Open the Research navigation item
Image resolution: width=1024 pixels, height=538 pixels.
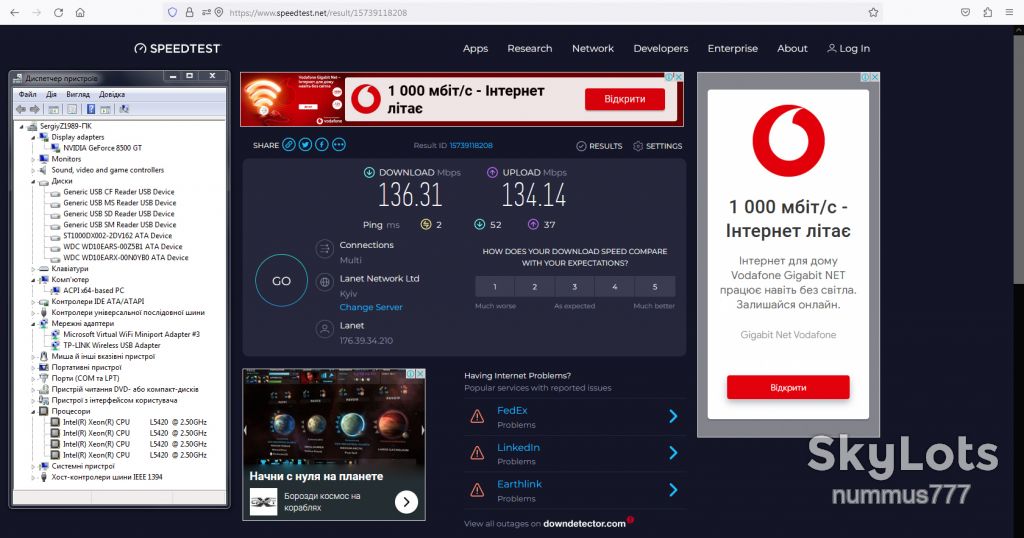pyautogui.click(x=530, y=48)
